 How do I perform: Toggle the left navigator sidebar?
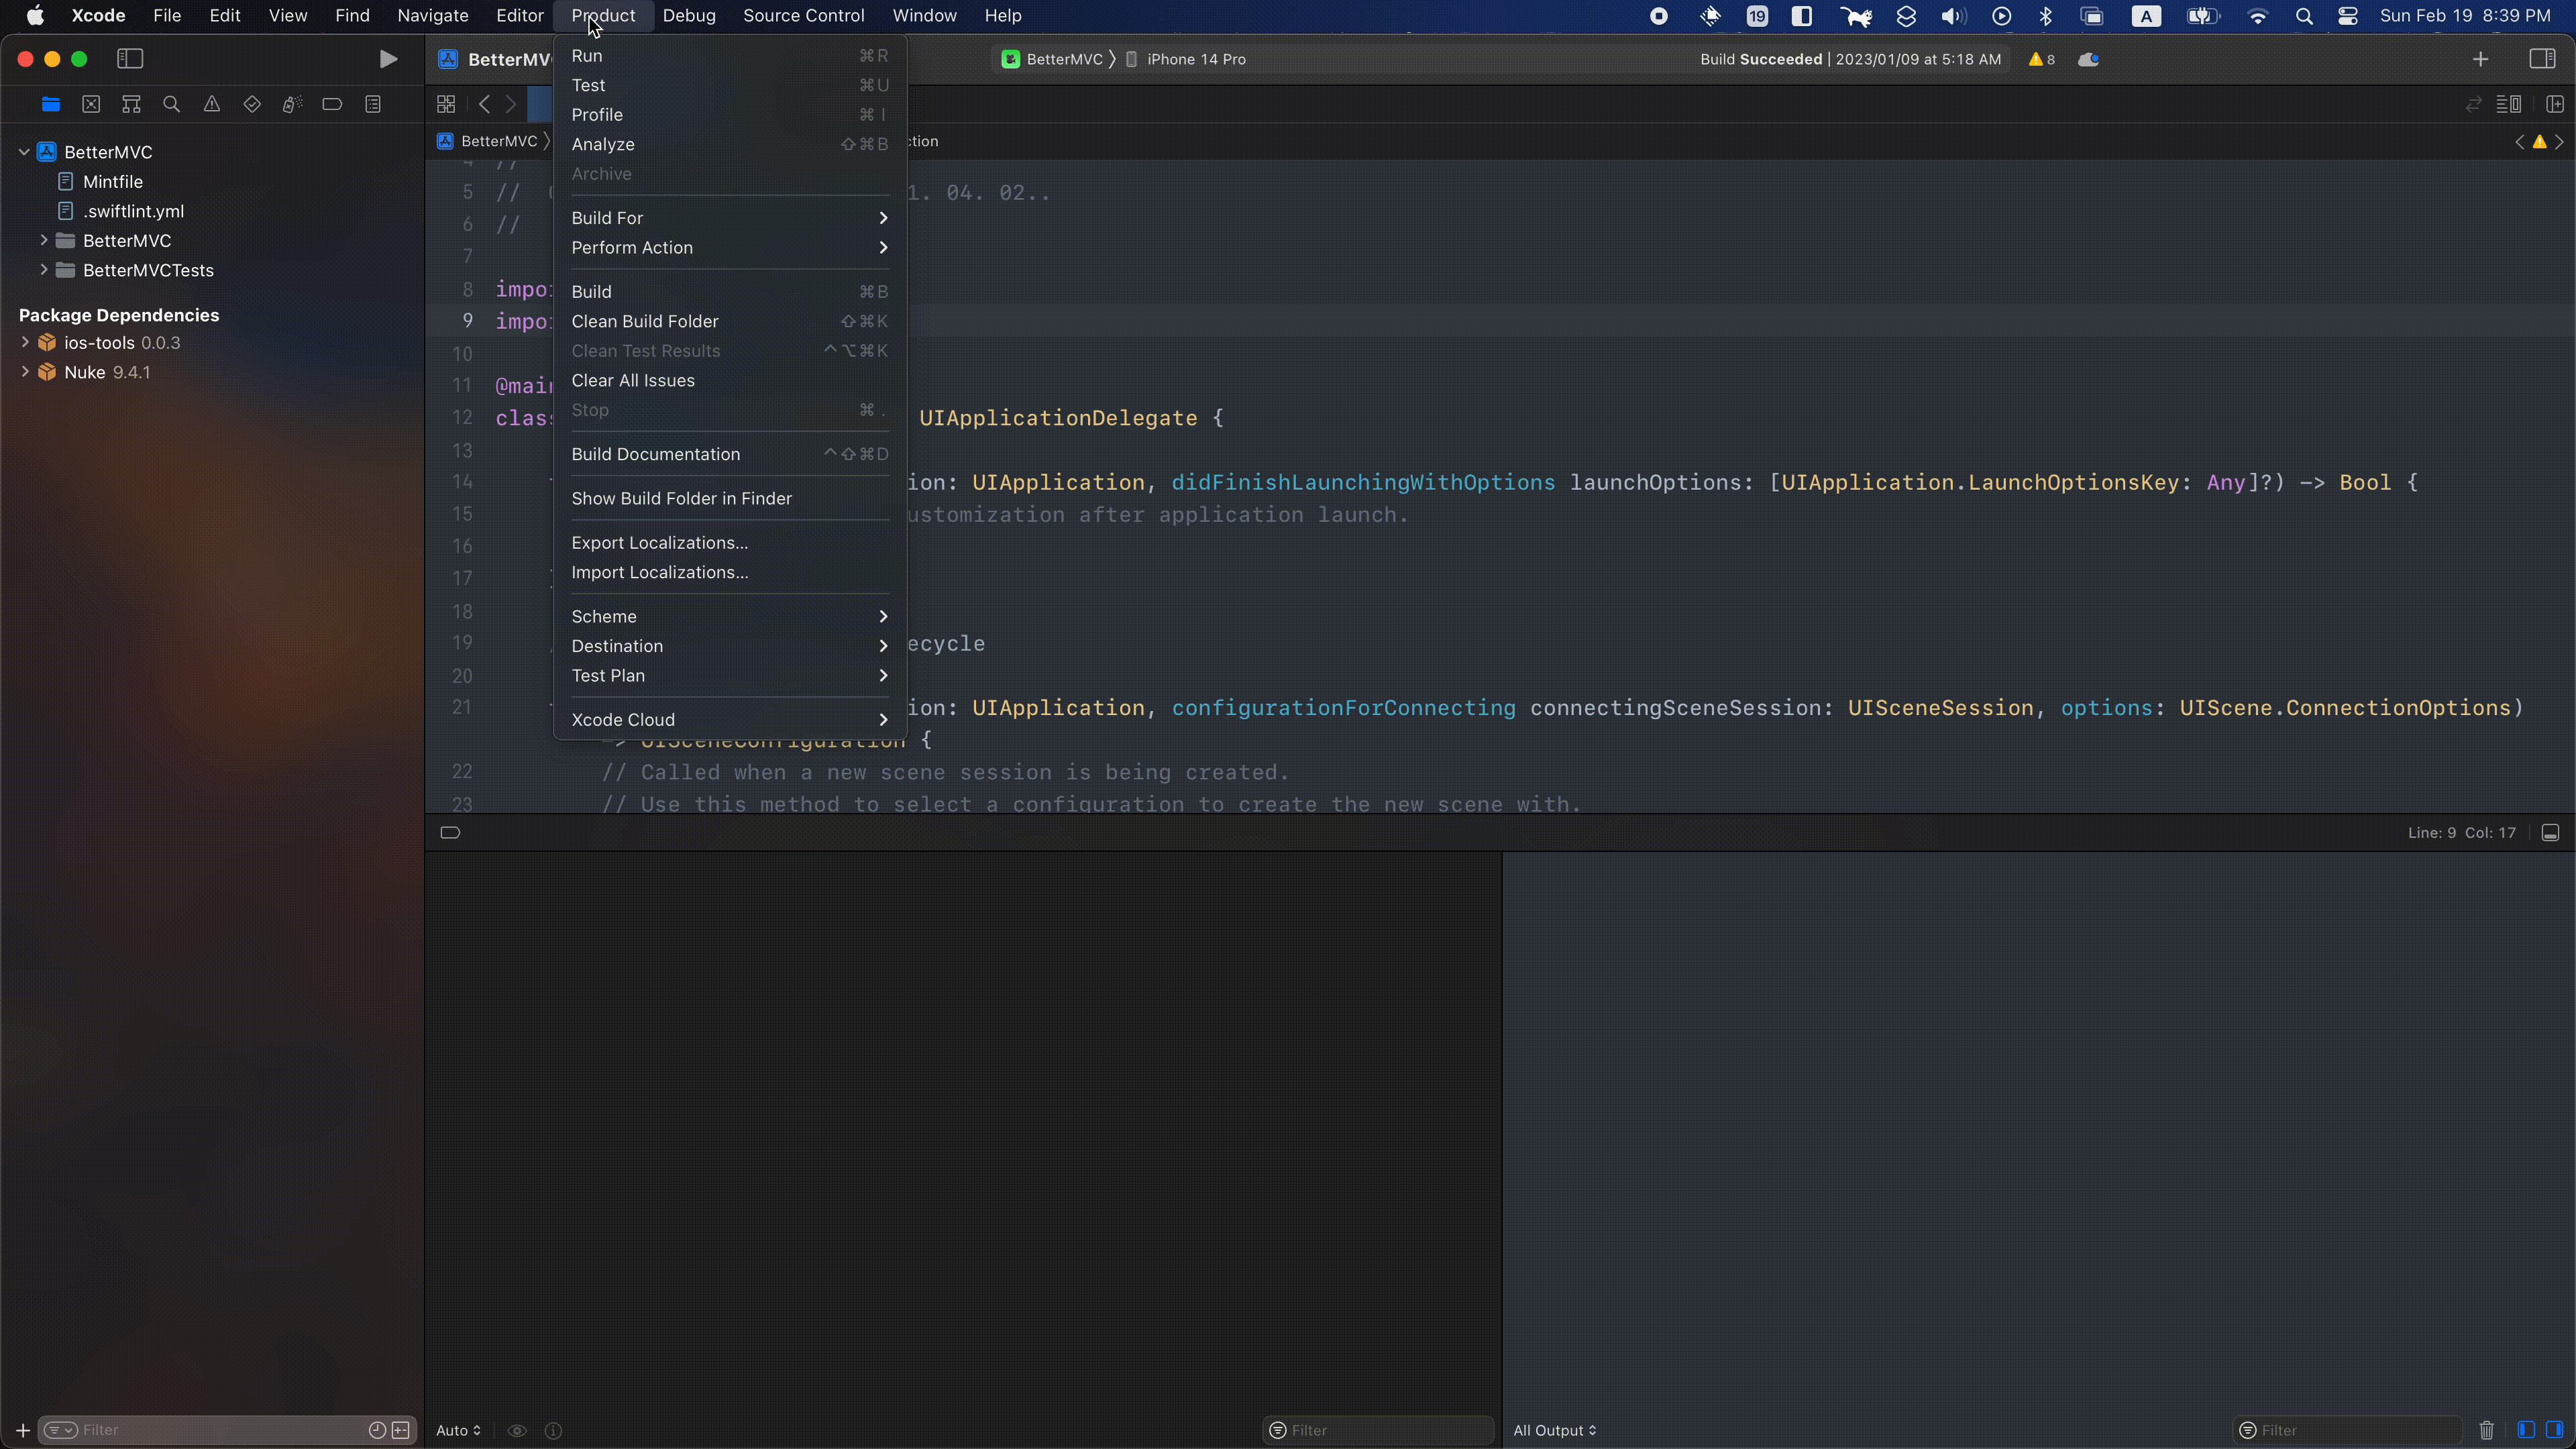[x=130, y=59]
